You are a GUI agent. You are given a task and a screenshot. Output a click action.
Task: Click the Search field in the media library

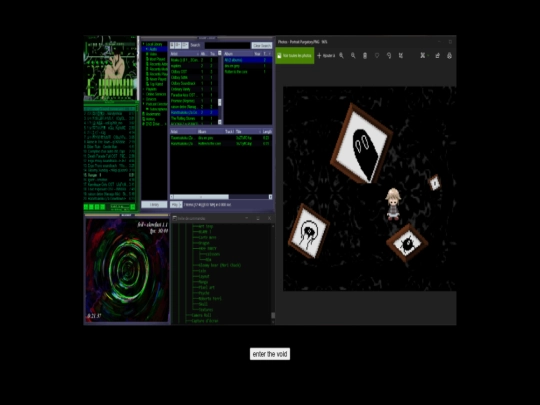coord(227,45)
